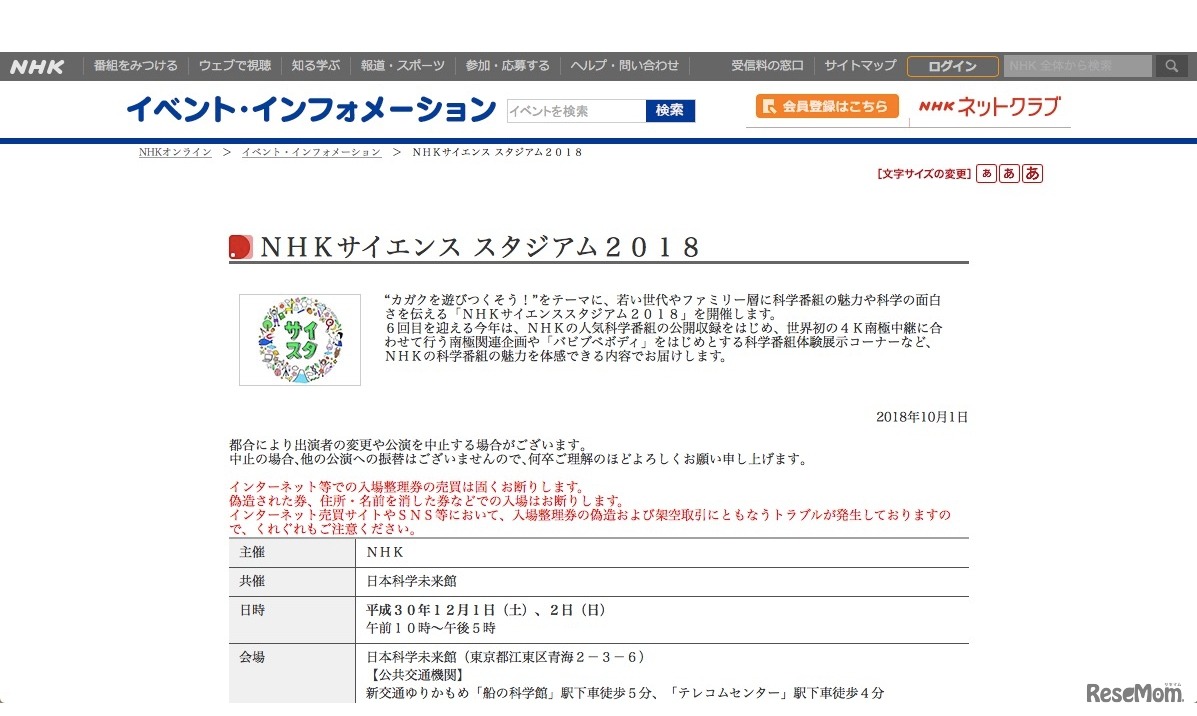Click the blue 検索 button
Viewport: 1197px width, 716px height.
coord(670,111)
